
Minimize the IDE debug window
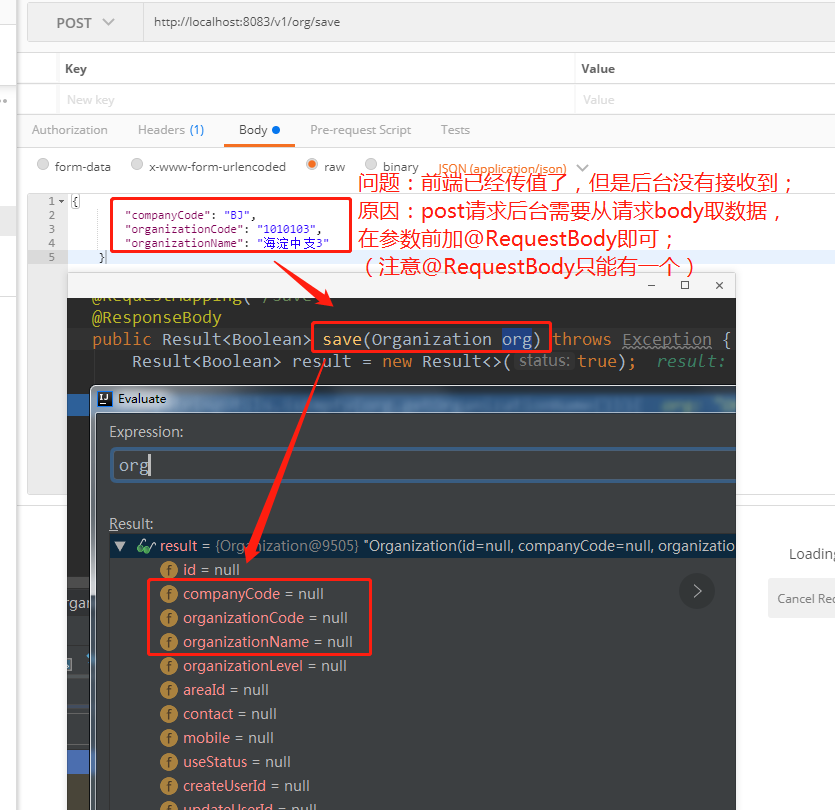coord(651,285)
